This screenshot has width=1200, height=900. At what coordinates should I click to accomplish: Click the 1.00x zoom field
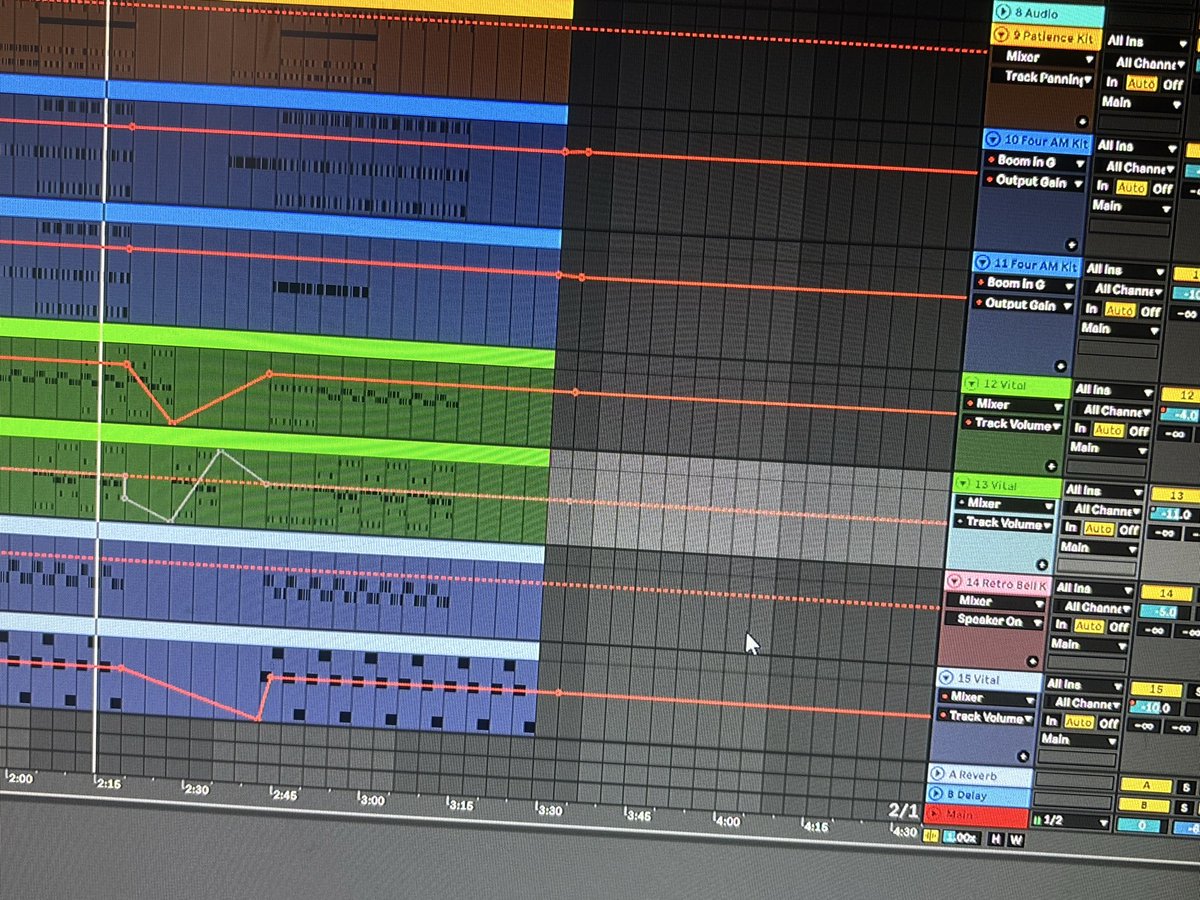[962, 838]
